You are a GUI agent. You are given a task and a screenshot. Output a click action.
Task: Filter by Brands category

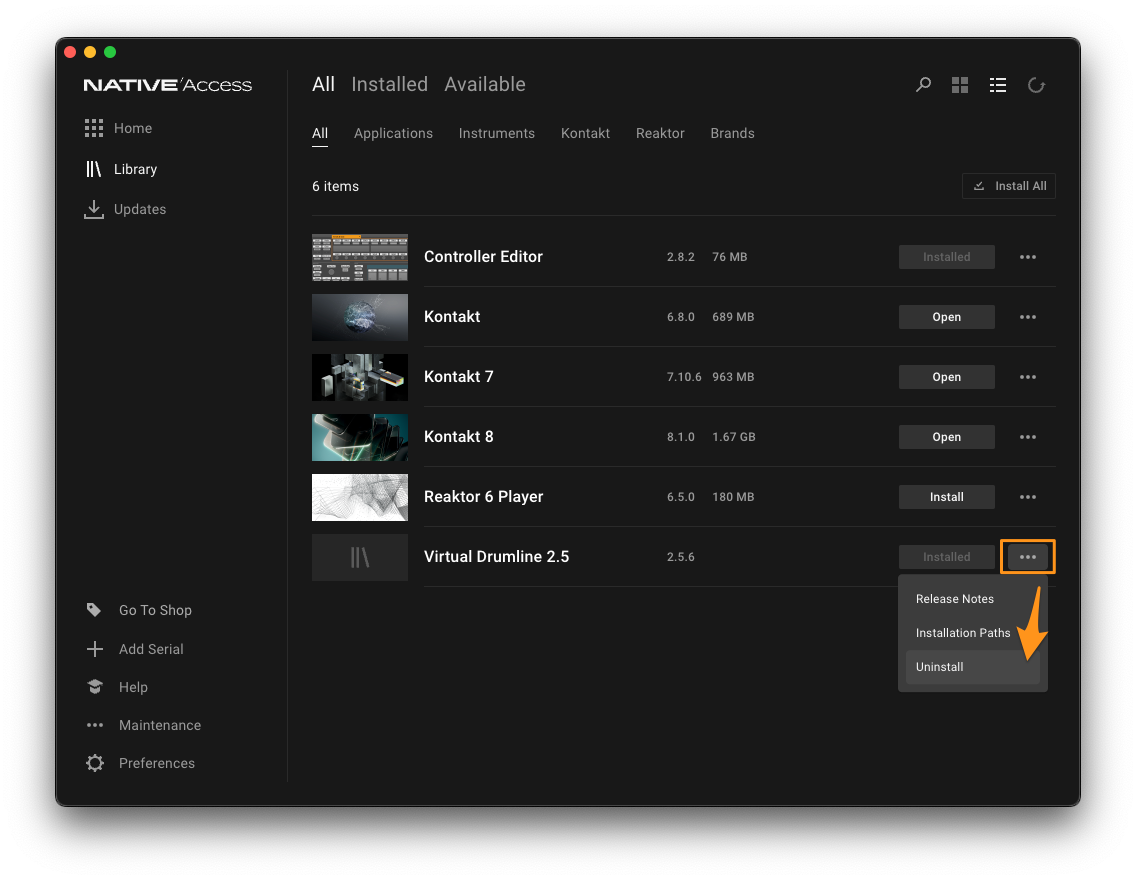[732, 133]
